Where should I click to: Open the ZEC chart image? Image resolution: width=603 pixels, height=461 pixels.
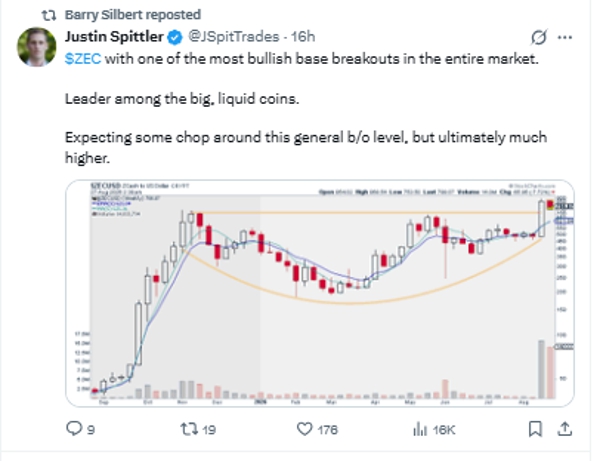(x=320, y=293)
